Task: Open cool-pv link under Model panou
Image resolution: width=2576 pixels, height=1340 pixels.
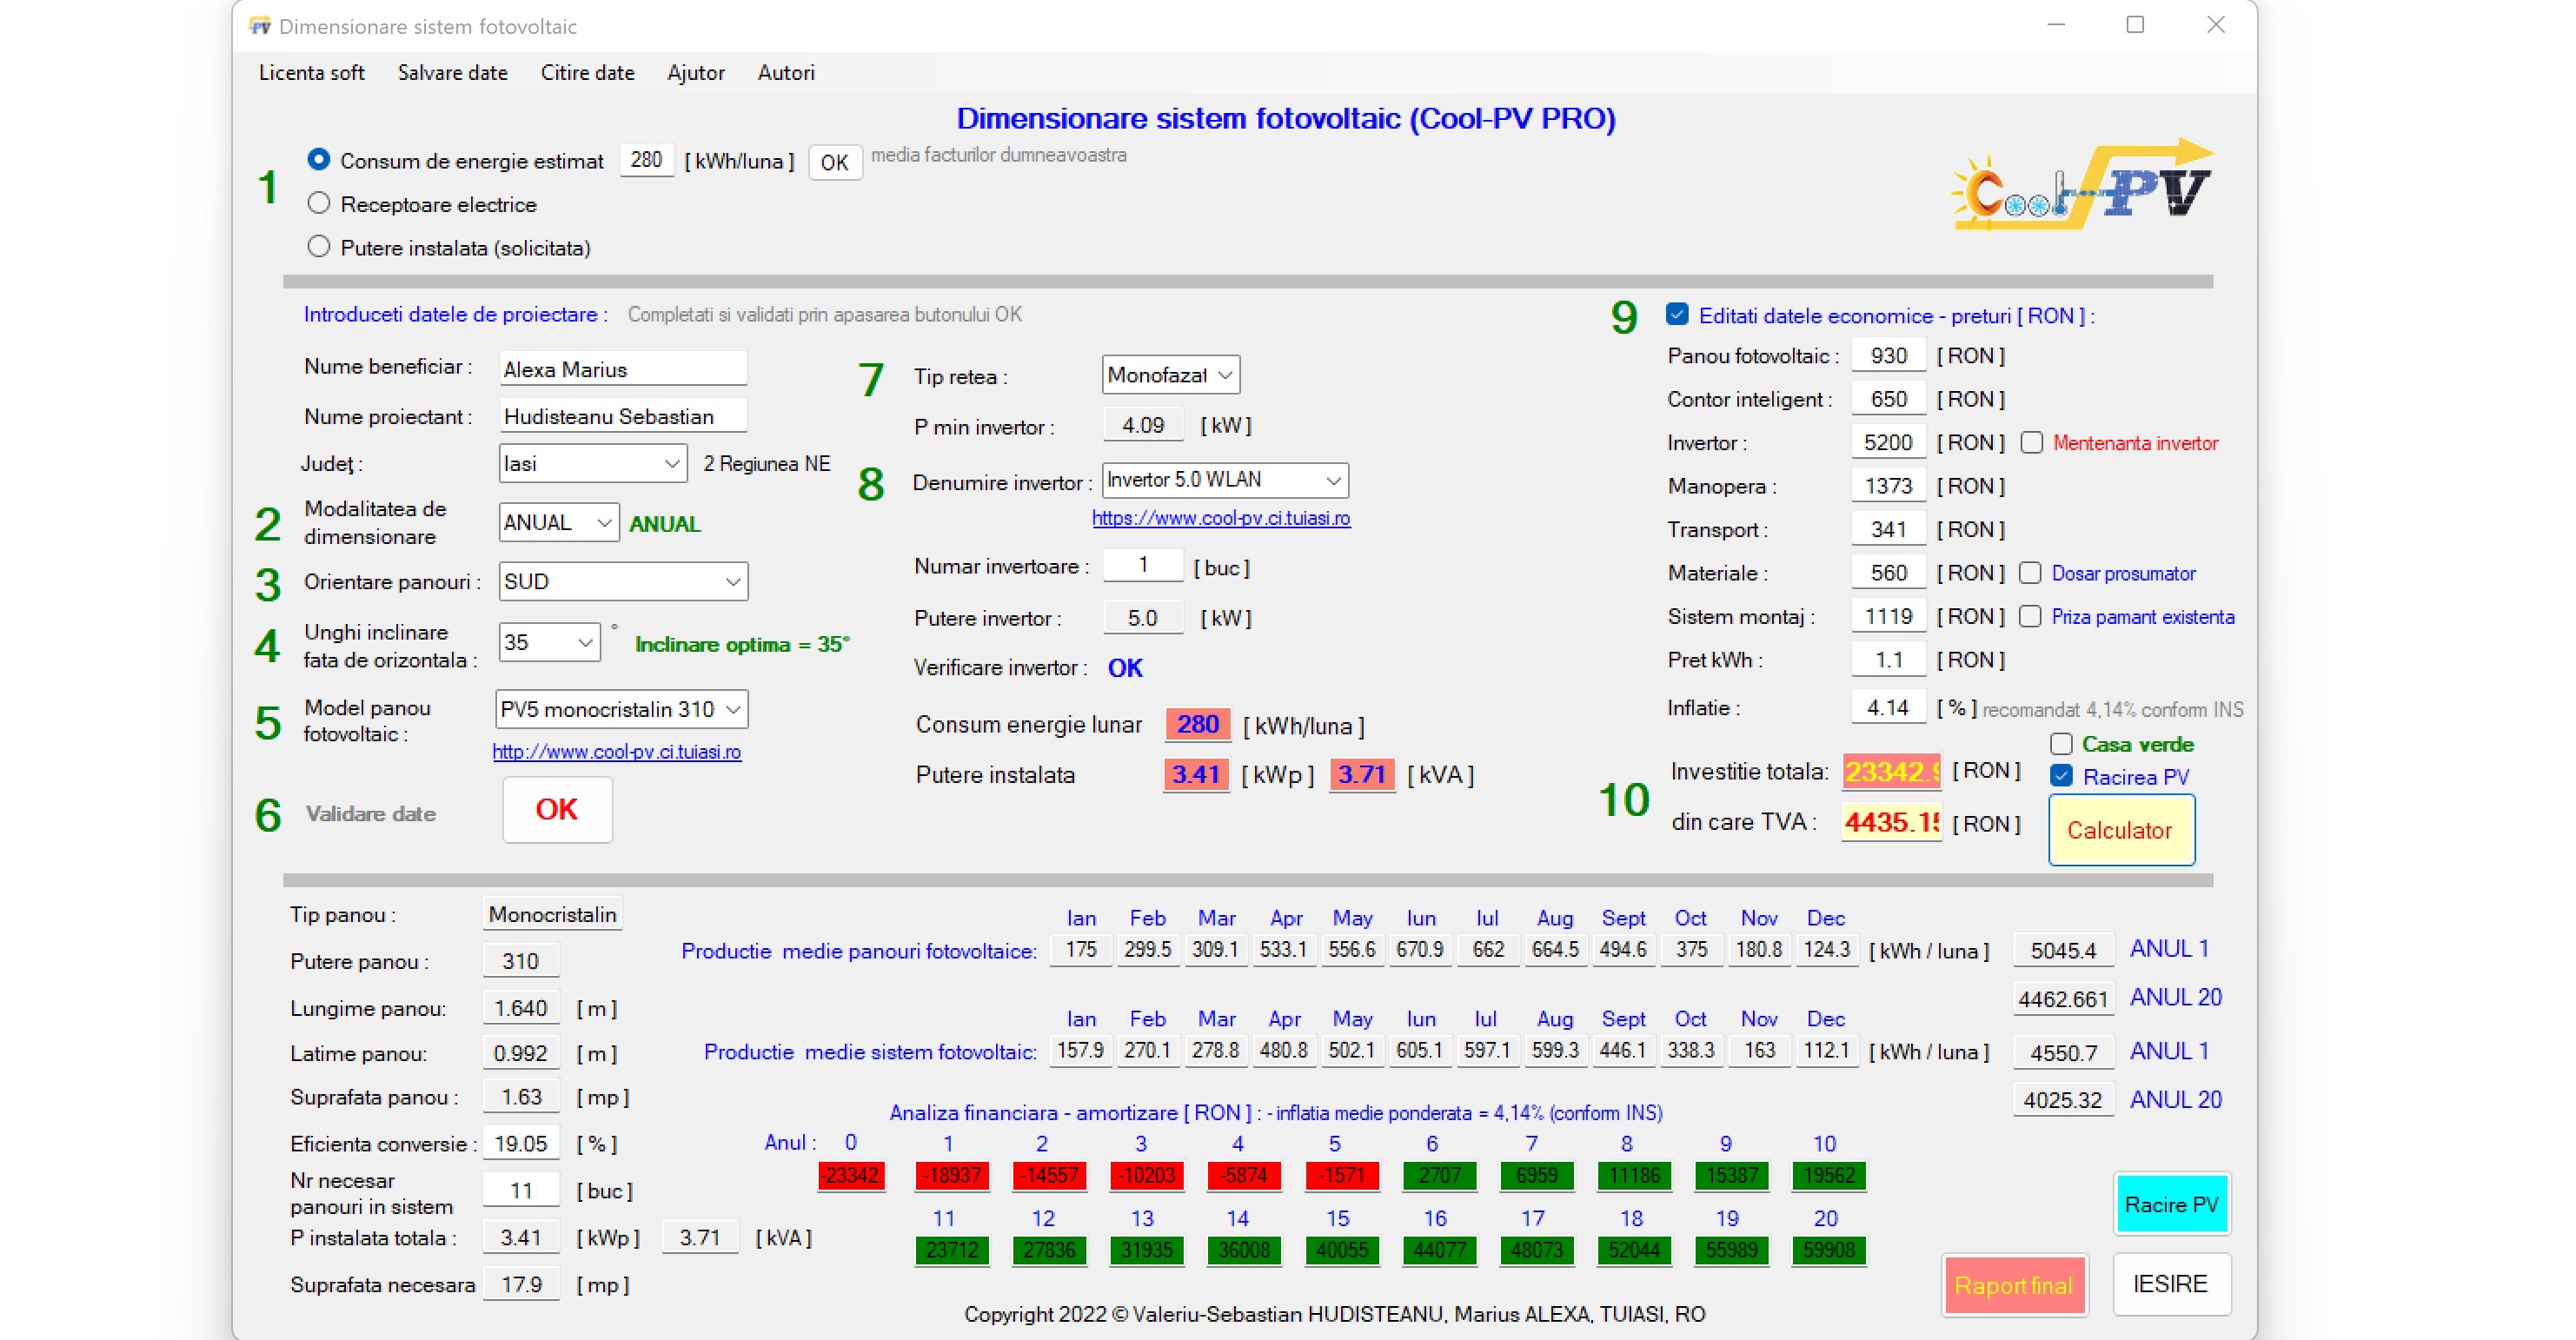Action: pos(617,751)
